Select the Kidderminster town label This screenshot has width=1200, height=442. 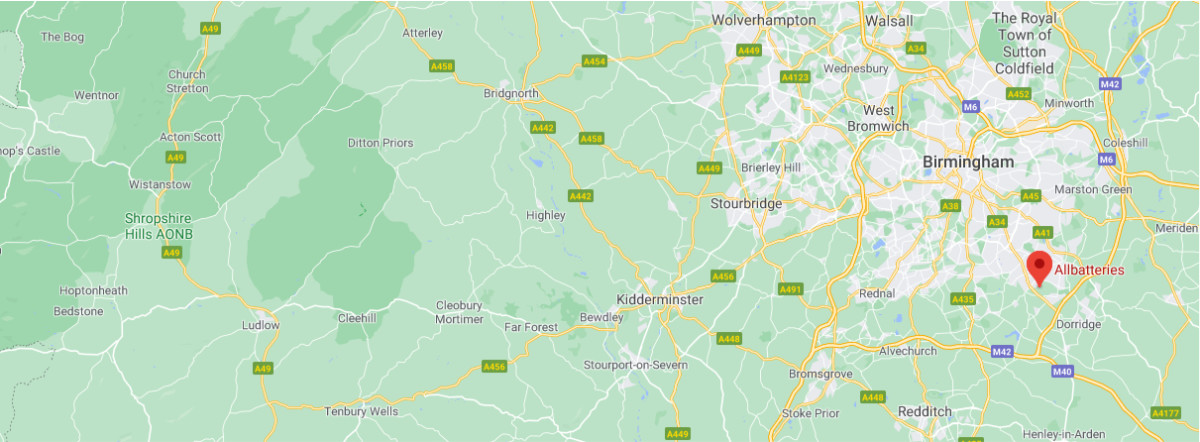[x=660, y=300]
